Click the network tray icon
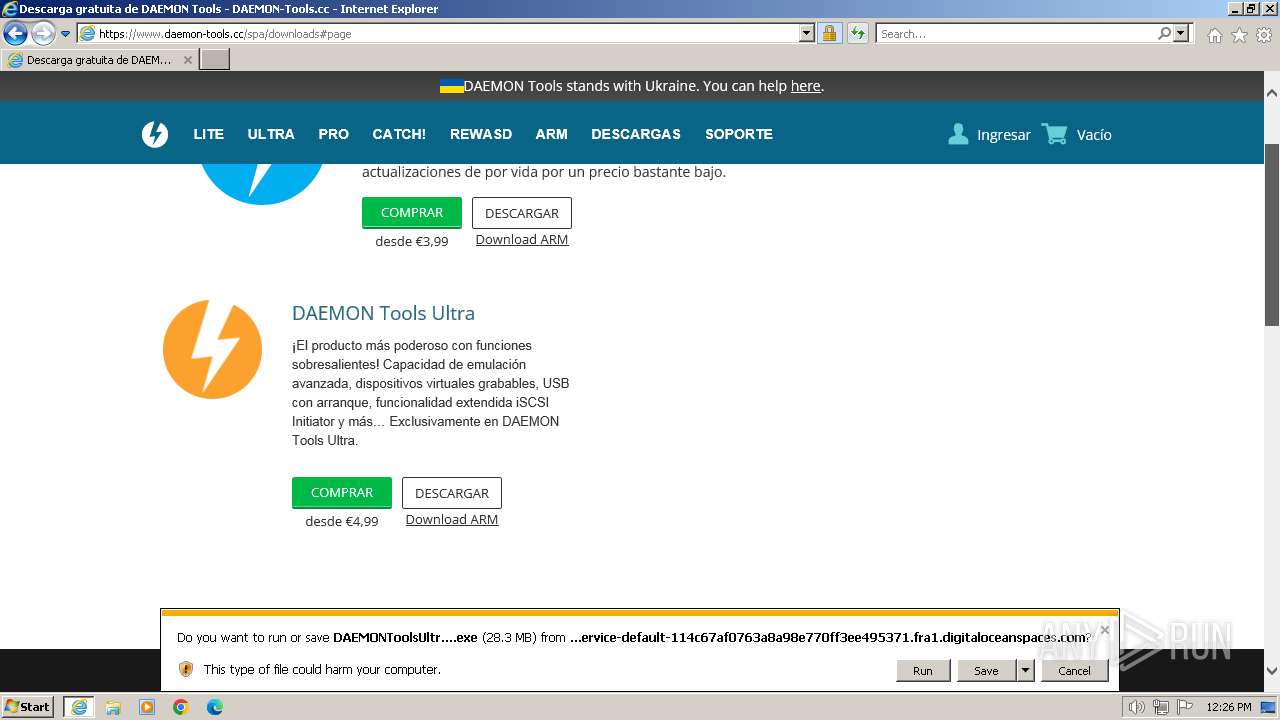1280x720 pixels. coord(1161,707)
